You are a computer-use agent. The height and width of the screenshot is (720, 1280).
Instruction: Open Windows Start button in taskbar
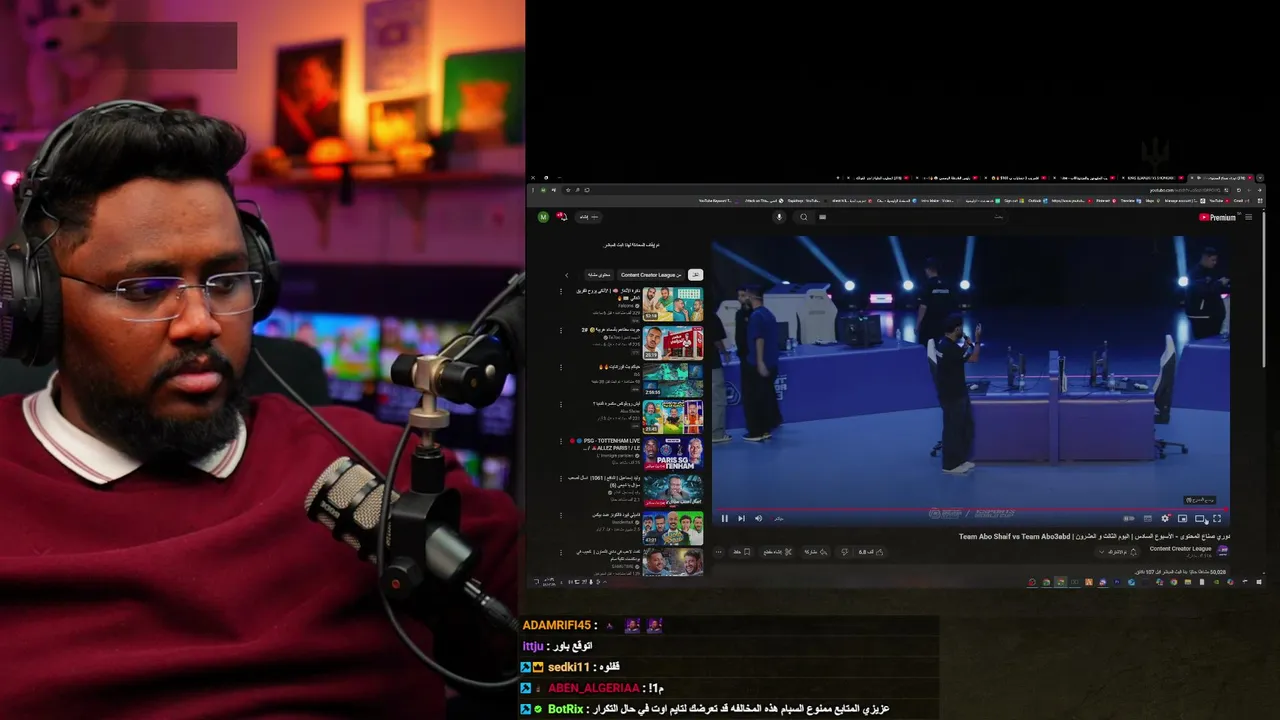point(1259,581)
